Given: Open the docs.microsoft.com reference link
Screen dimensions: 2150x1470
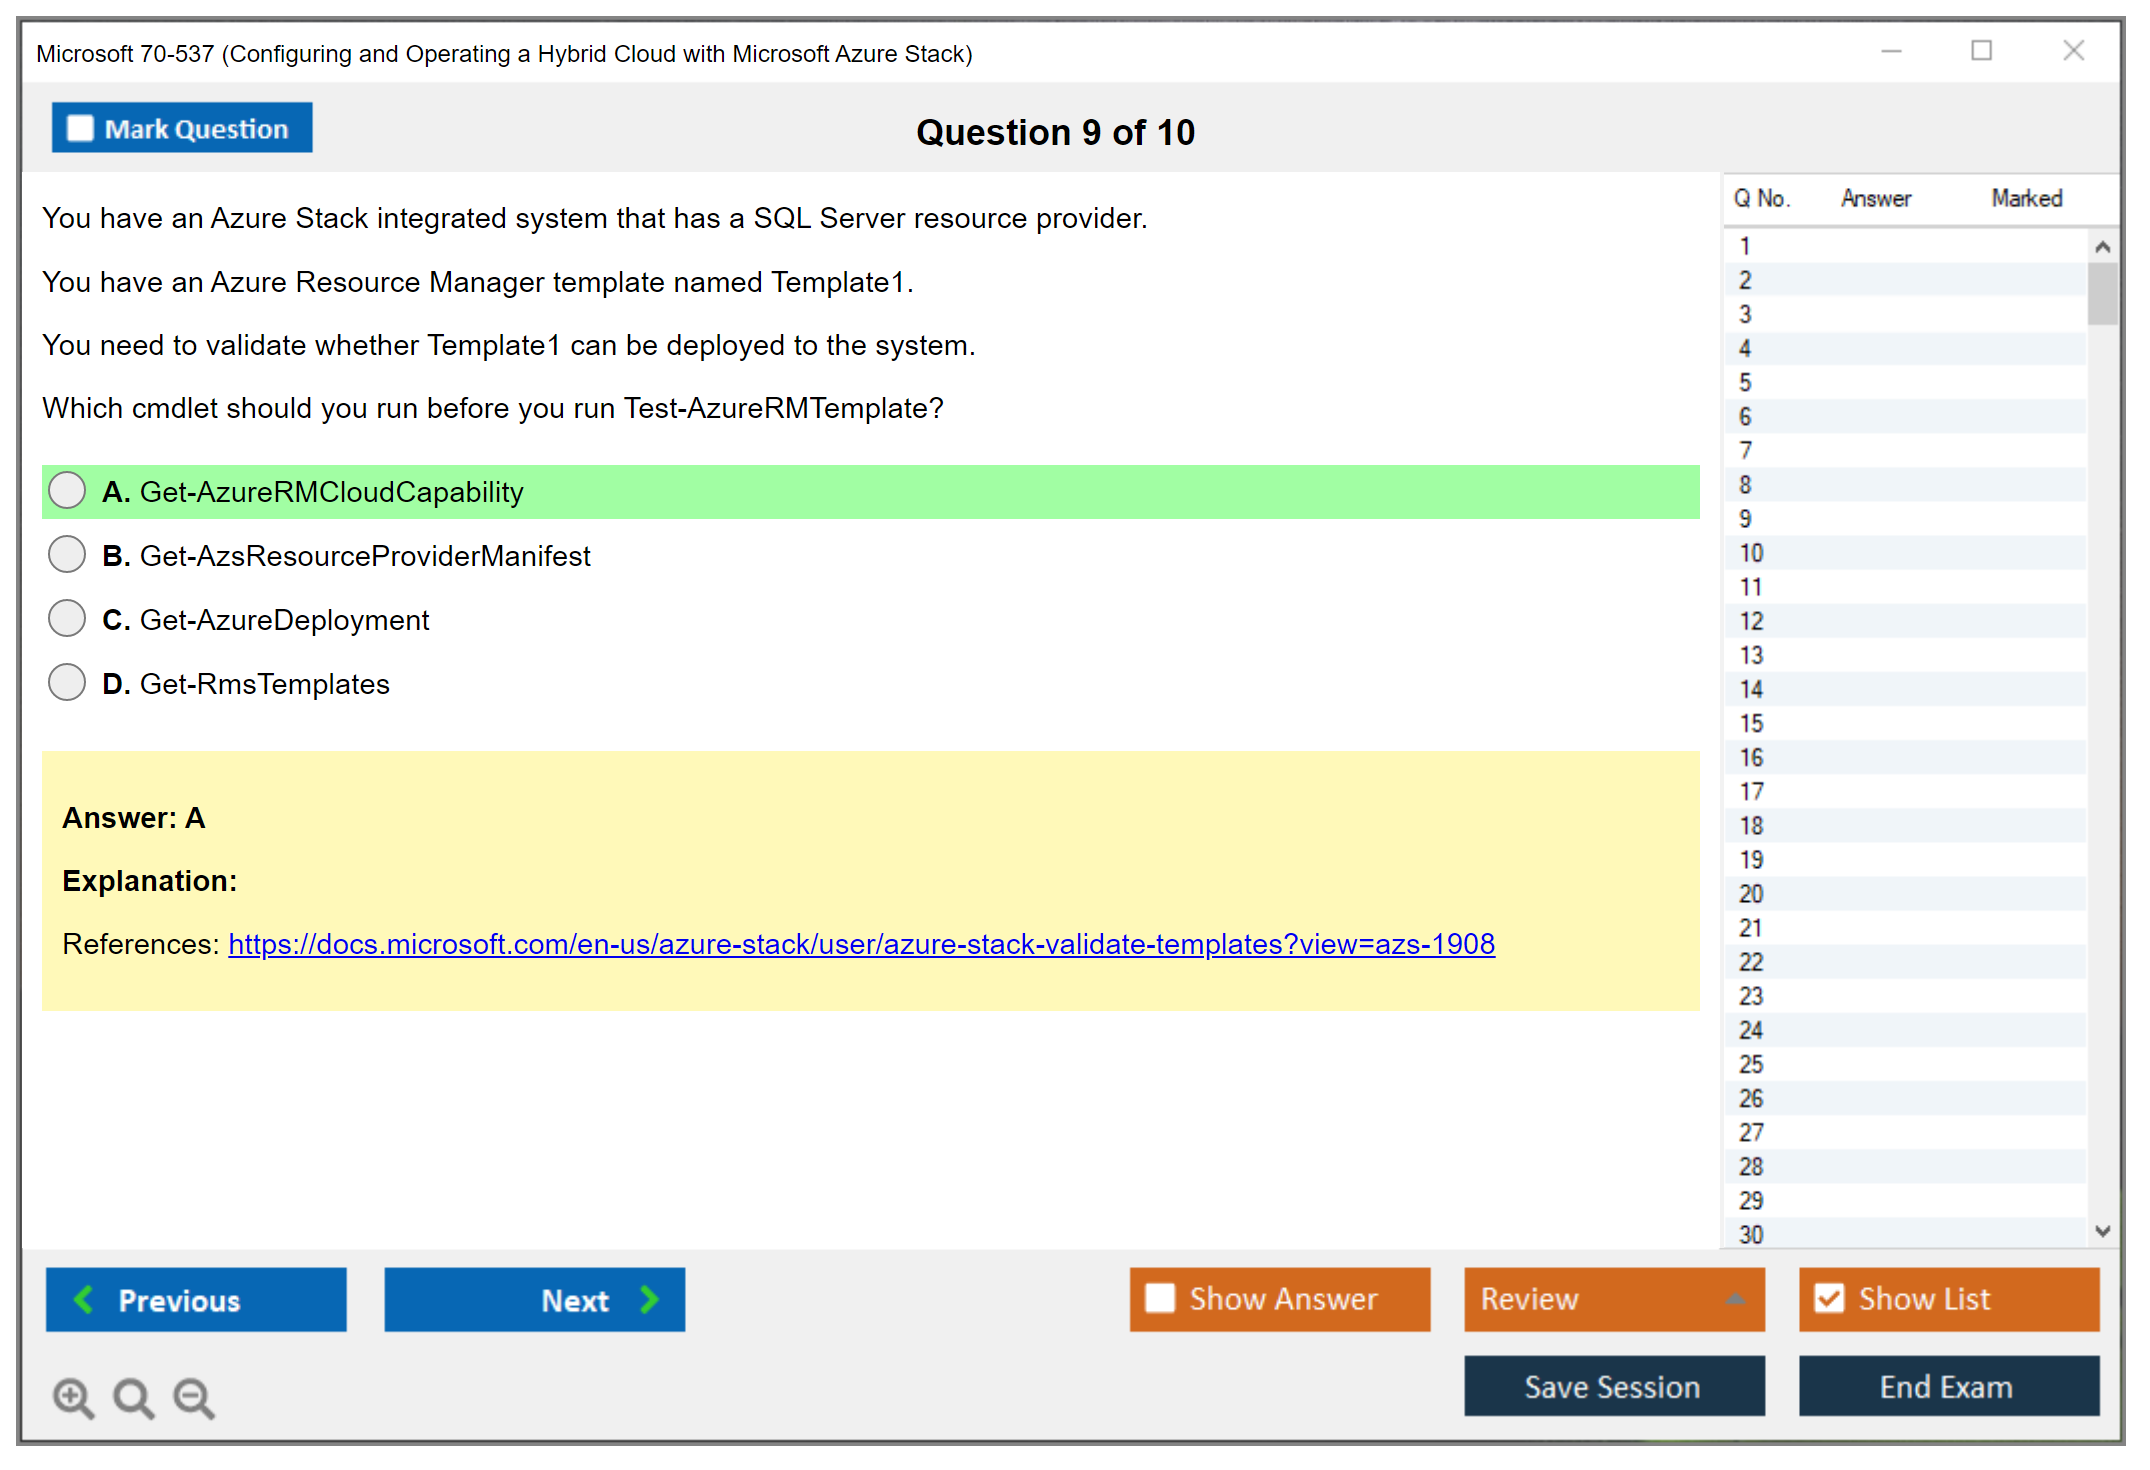Looking at the screenshot, I should pyautogui.click(x=861, y=944).
